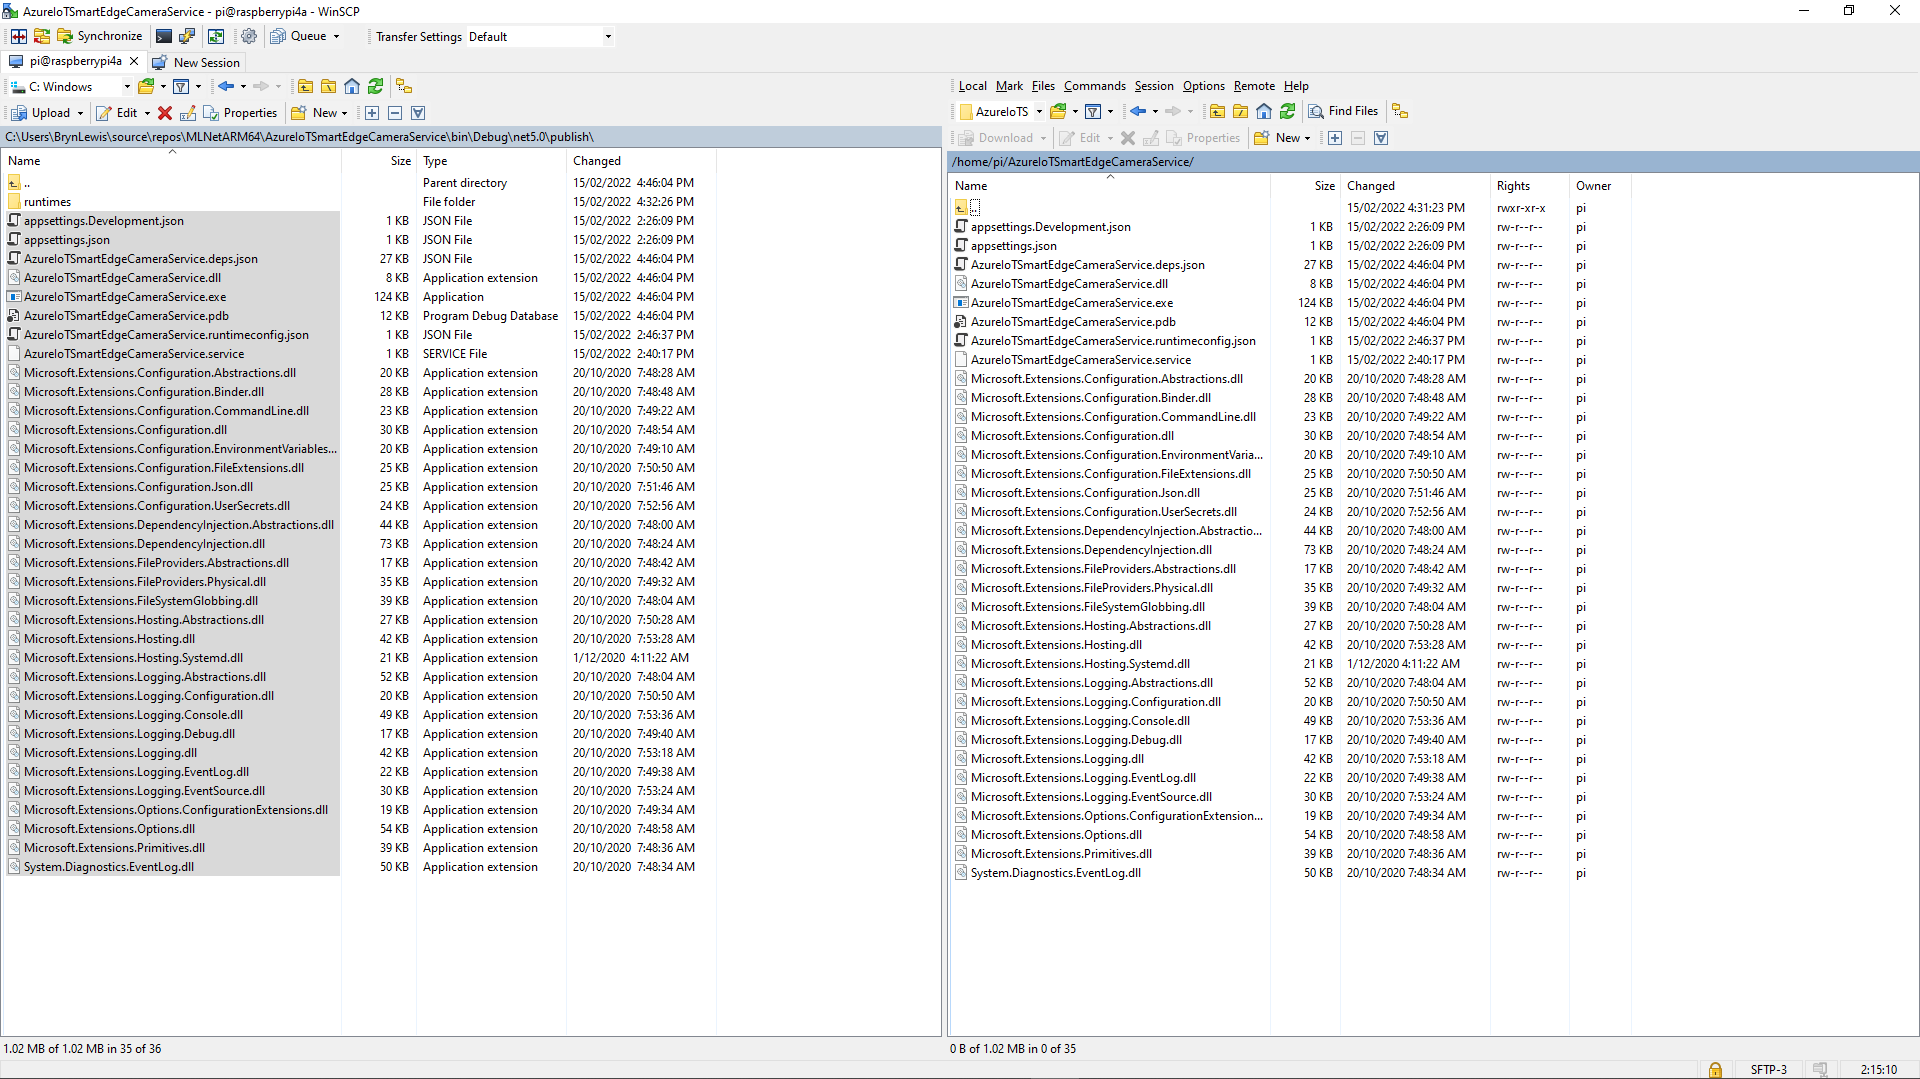Viewport: 1920px width, 1079px height.
Task: Open terminal console icon in toolbar
Action: pyautogui.click(x=164, y=36)
